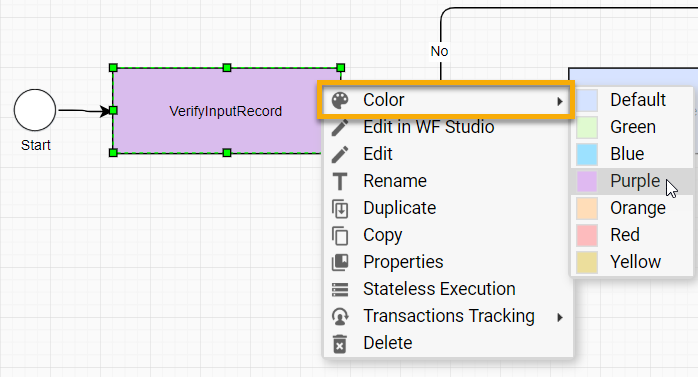The width and height of the screenshot is (698, 377).
Task: Click the Color palette icon
Action: point(340,100)
